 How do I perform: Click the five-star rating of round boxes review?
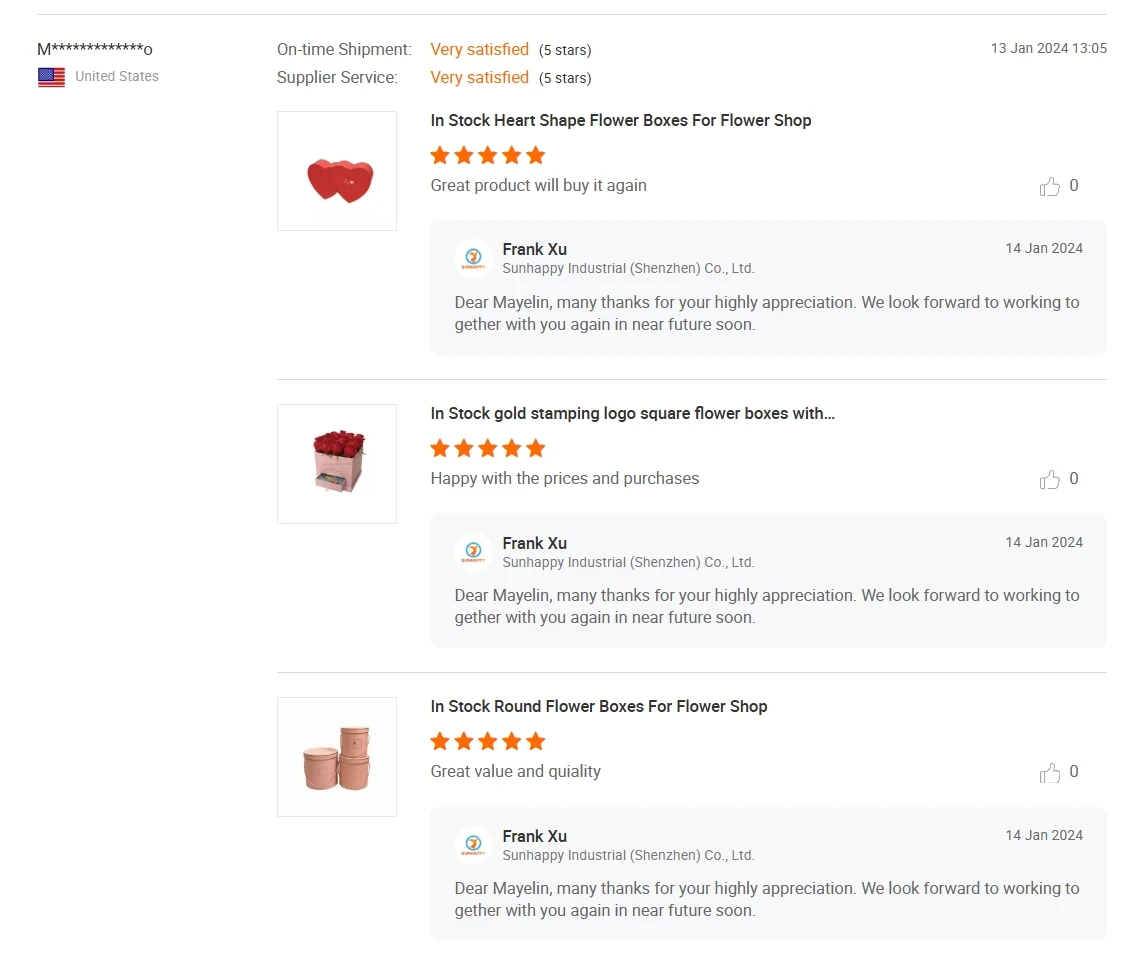(x=487, y=741)
